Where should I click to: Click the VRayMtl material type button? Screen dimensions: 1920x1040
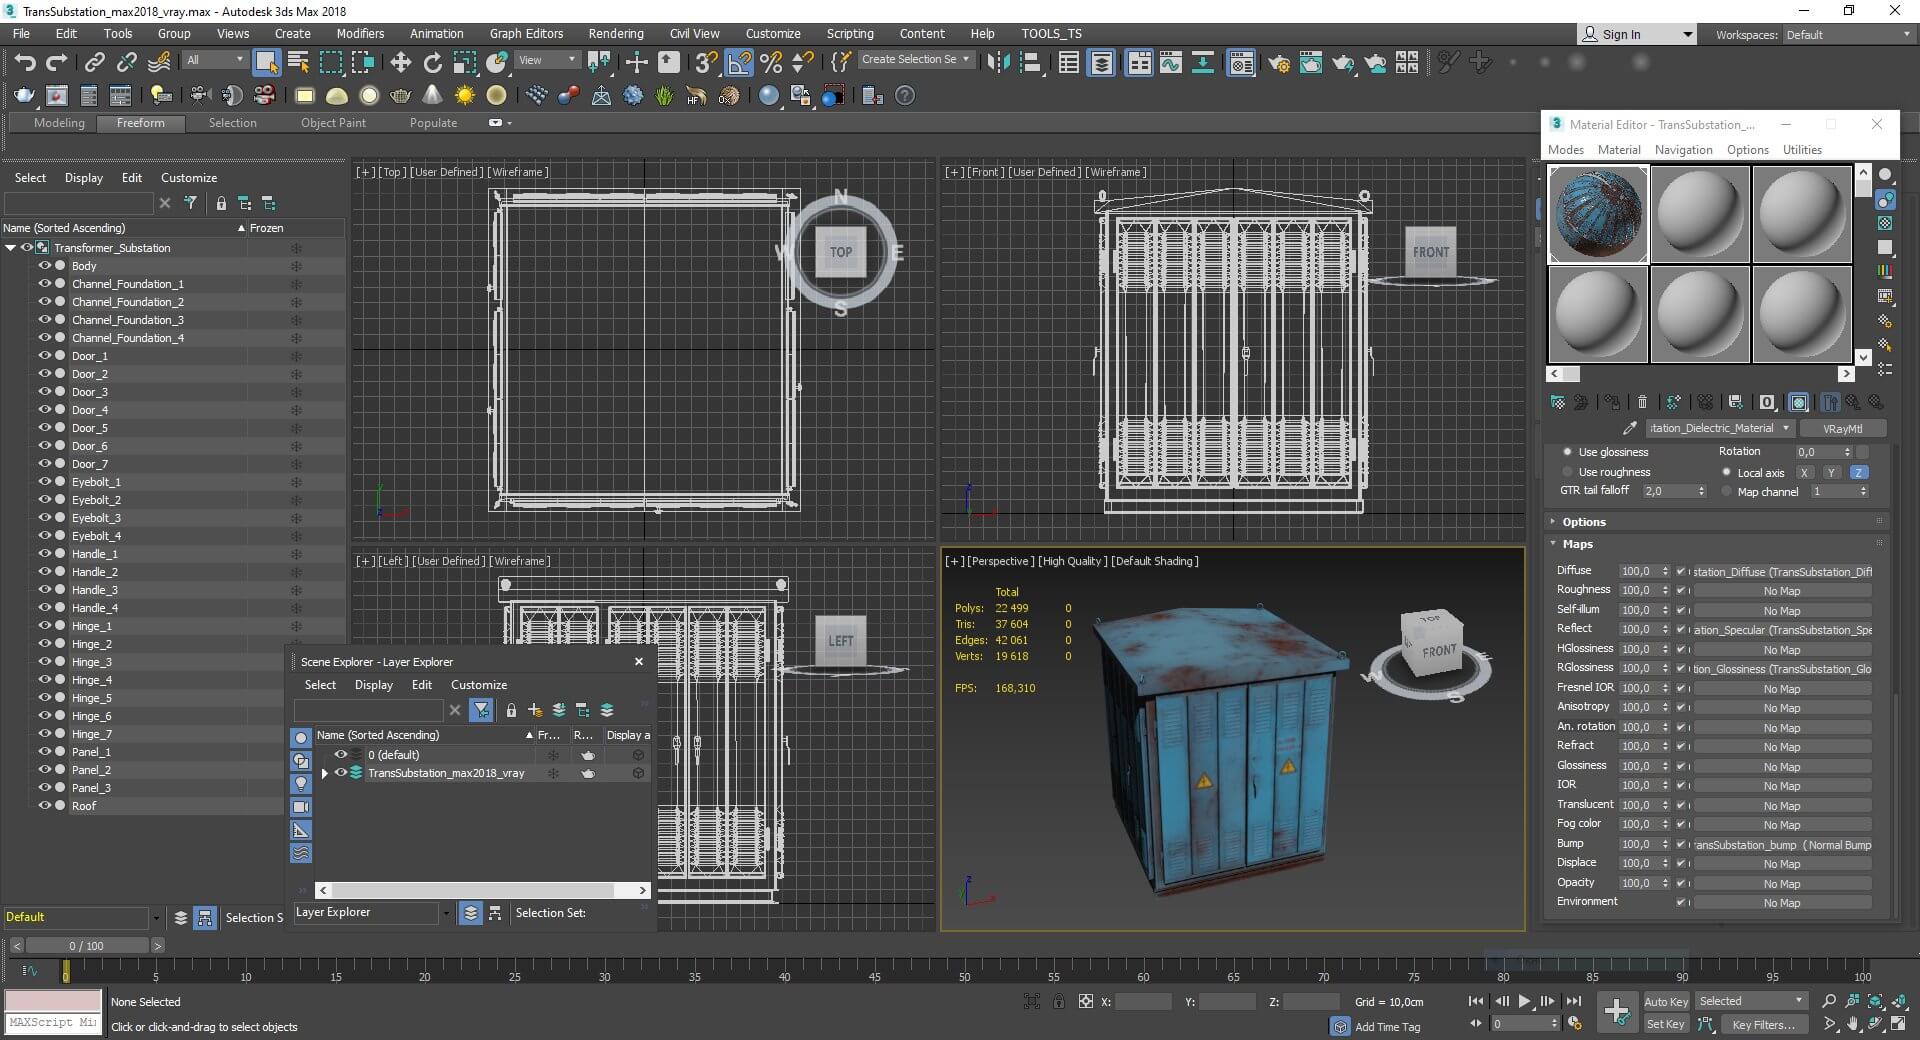point(1841,428)
